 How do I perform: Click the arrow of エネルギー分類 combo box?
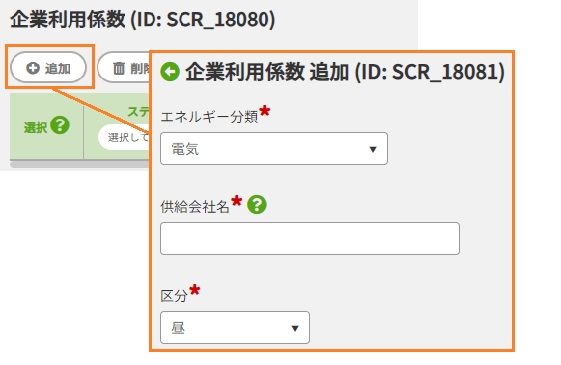tap(373, 149)
